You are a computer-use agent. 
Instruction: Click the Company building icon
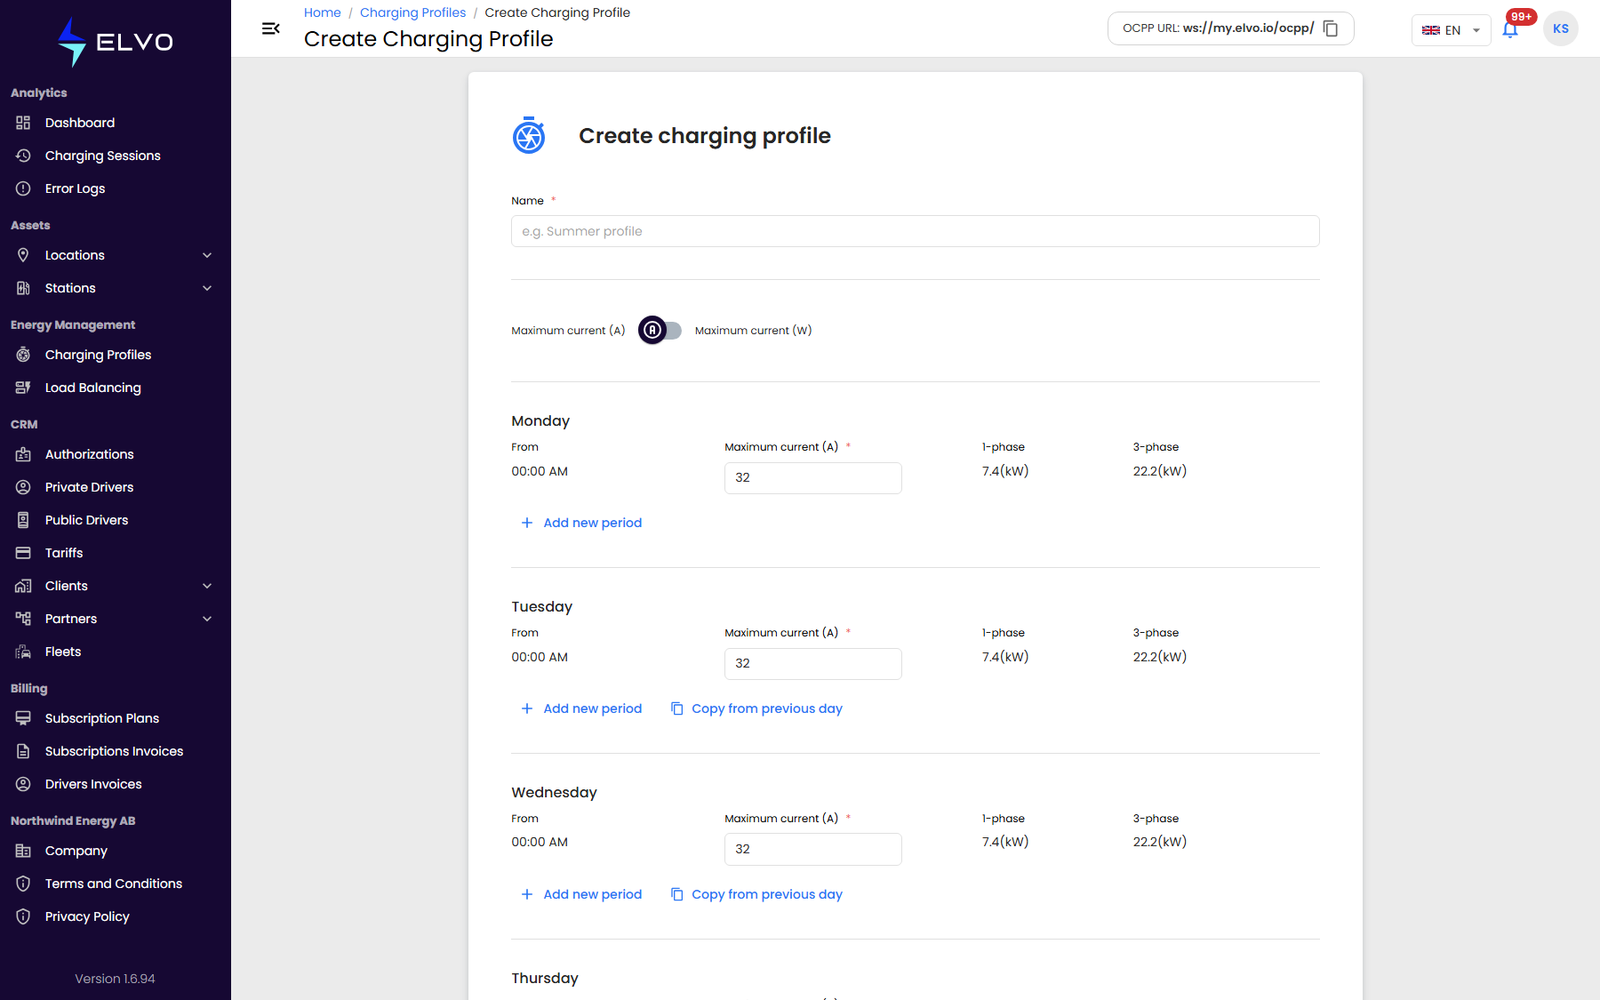click(23, 851)
